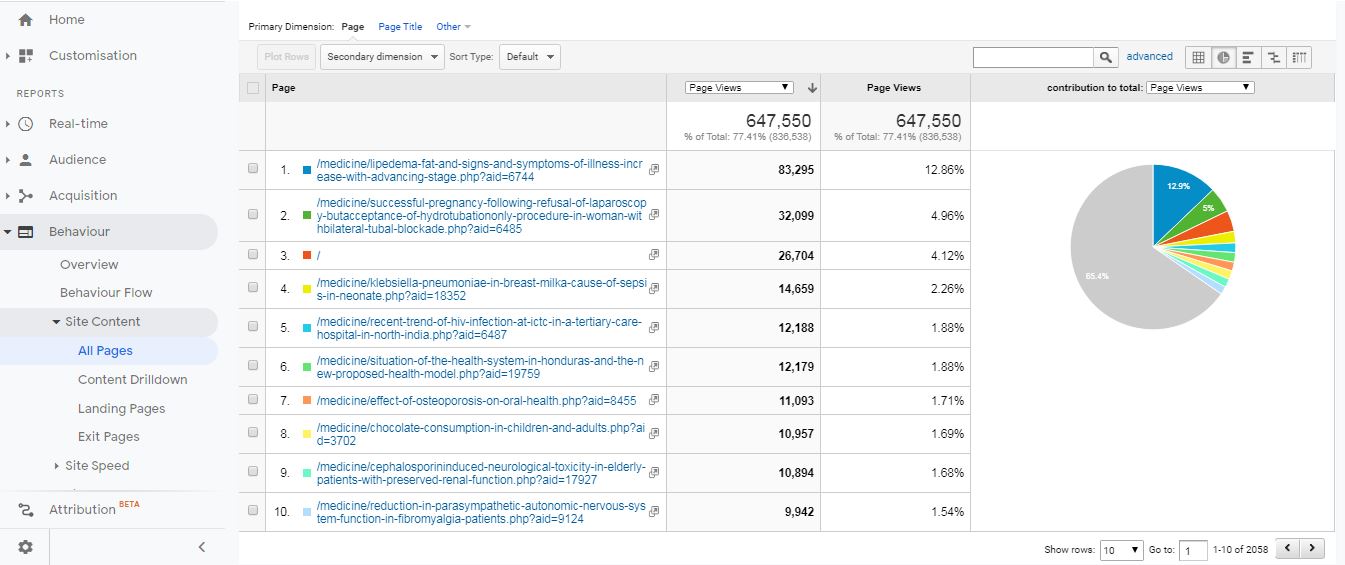Check the select-all checkbox in table header
The width and height of the screenshot is (1345, 565).
point(253,88)
